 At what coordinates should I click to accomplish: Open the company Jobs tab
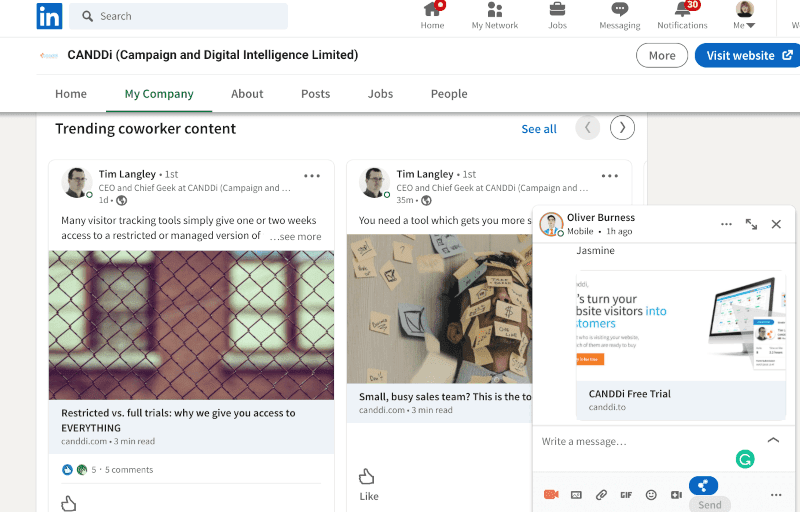[x=380, y=94]
